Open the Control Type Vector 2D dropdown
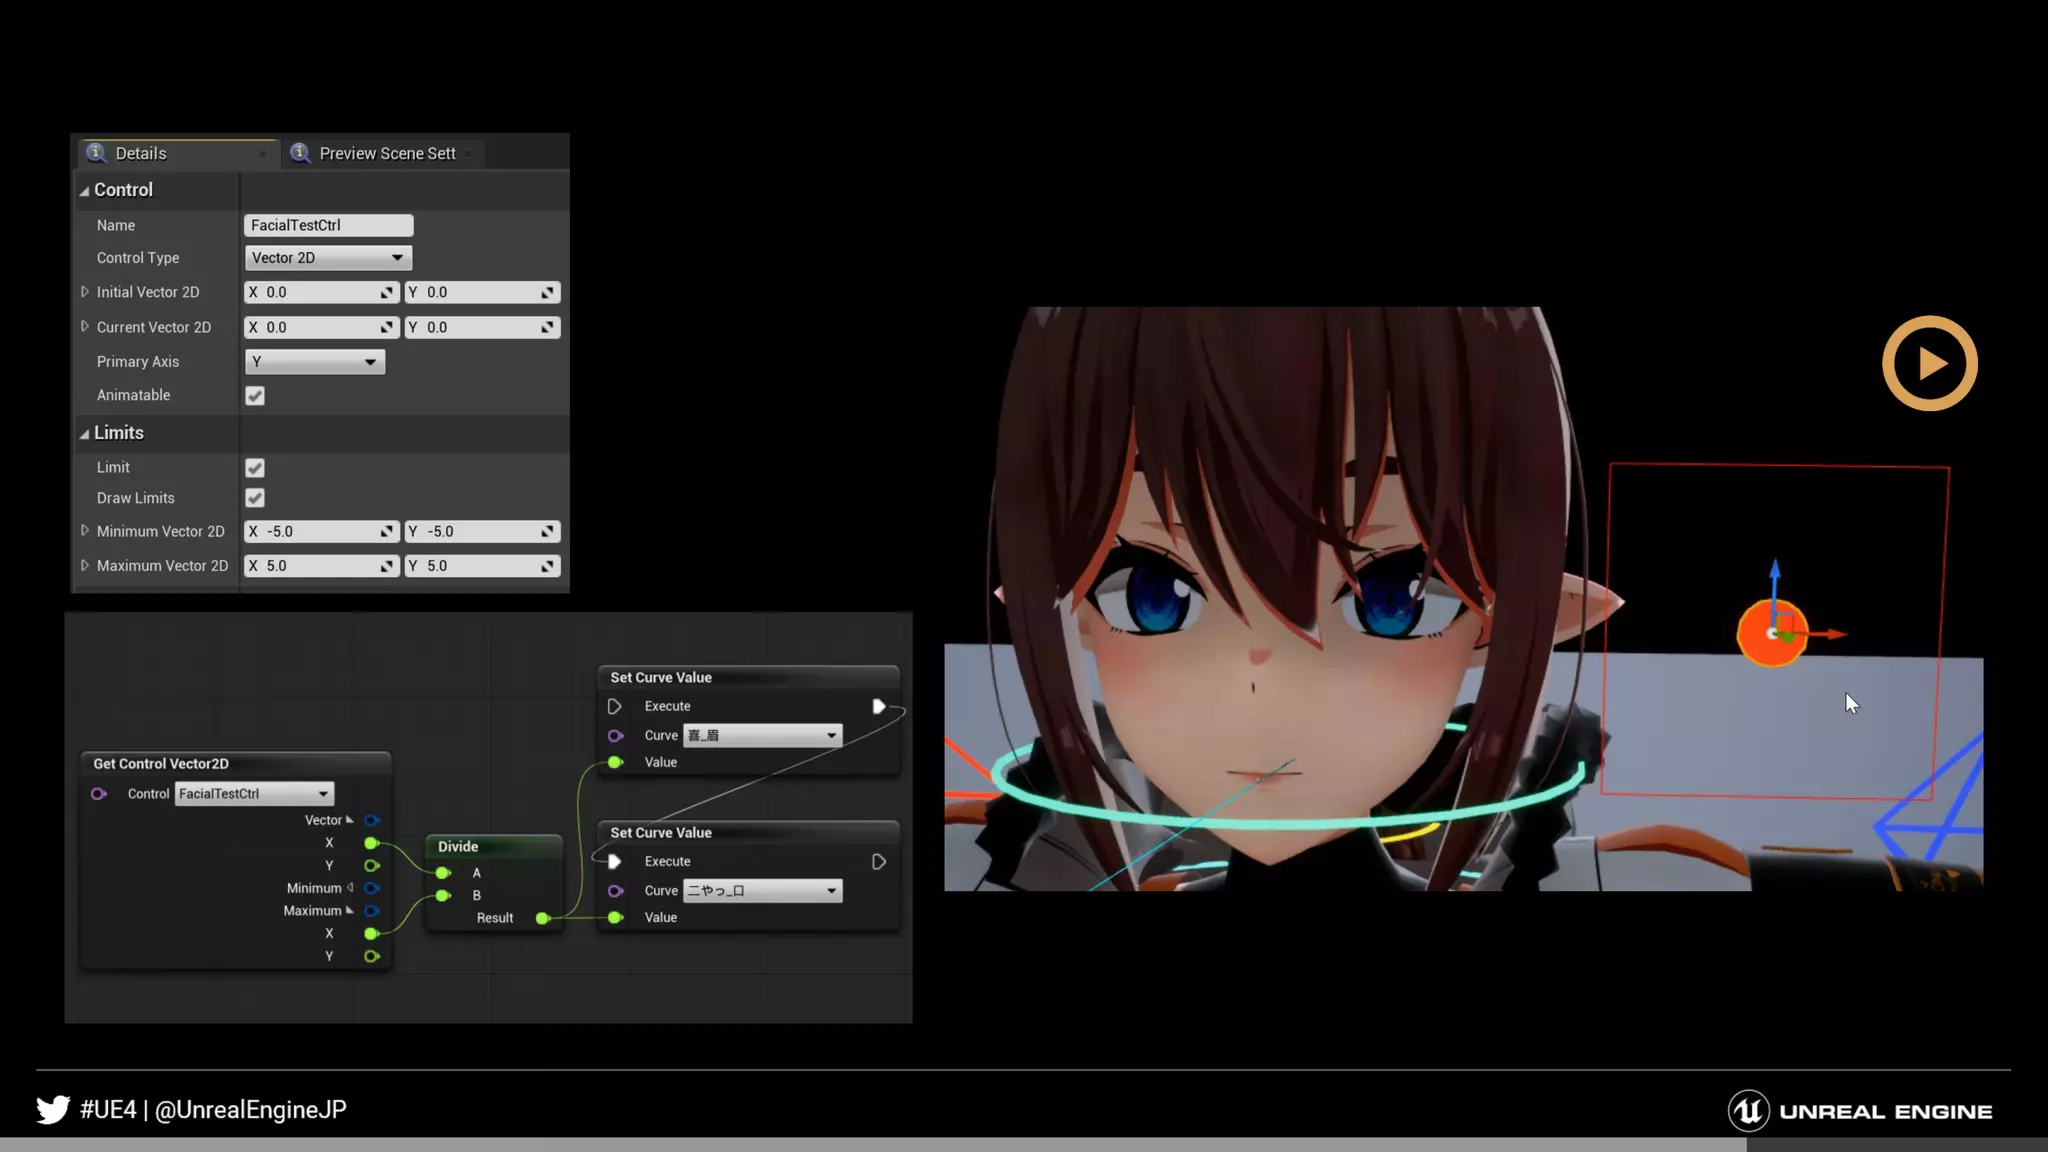This screenshot has height=1152, width=2048. point(328,258)
